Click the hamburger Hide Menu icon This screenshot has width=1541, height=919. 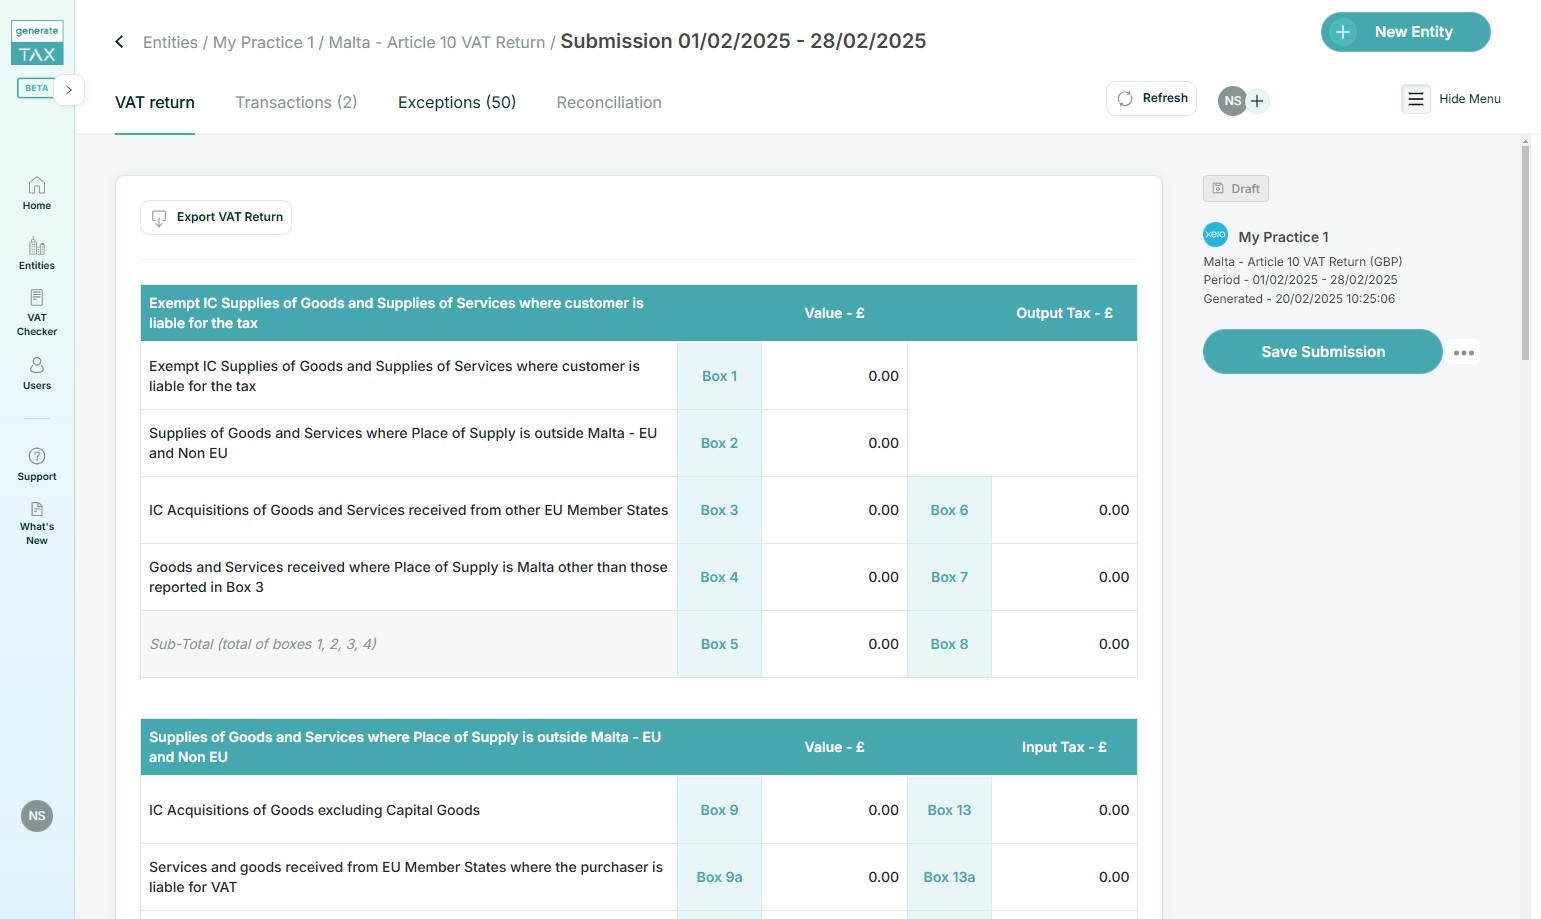pyautogui.click(x=1416, y=99)
